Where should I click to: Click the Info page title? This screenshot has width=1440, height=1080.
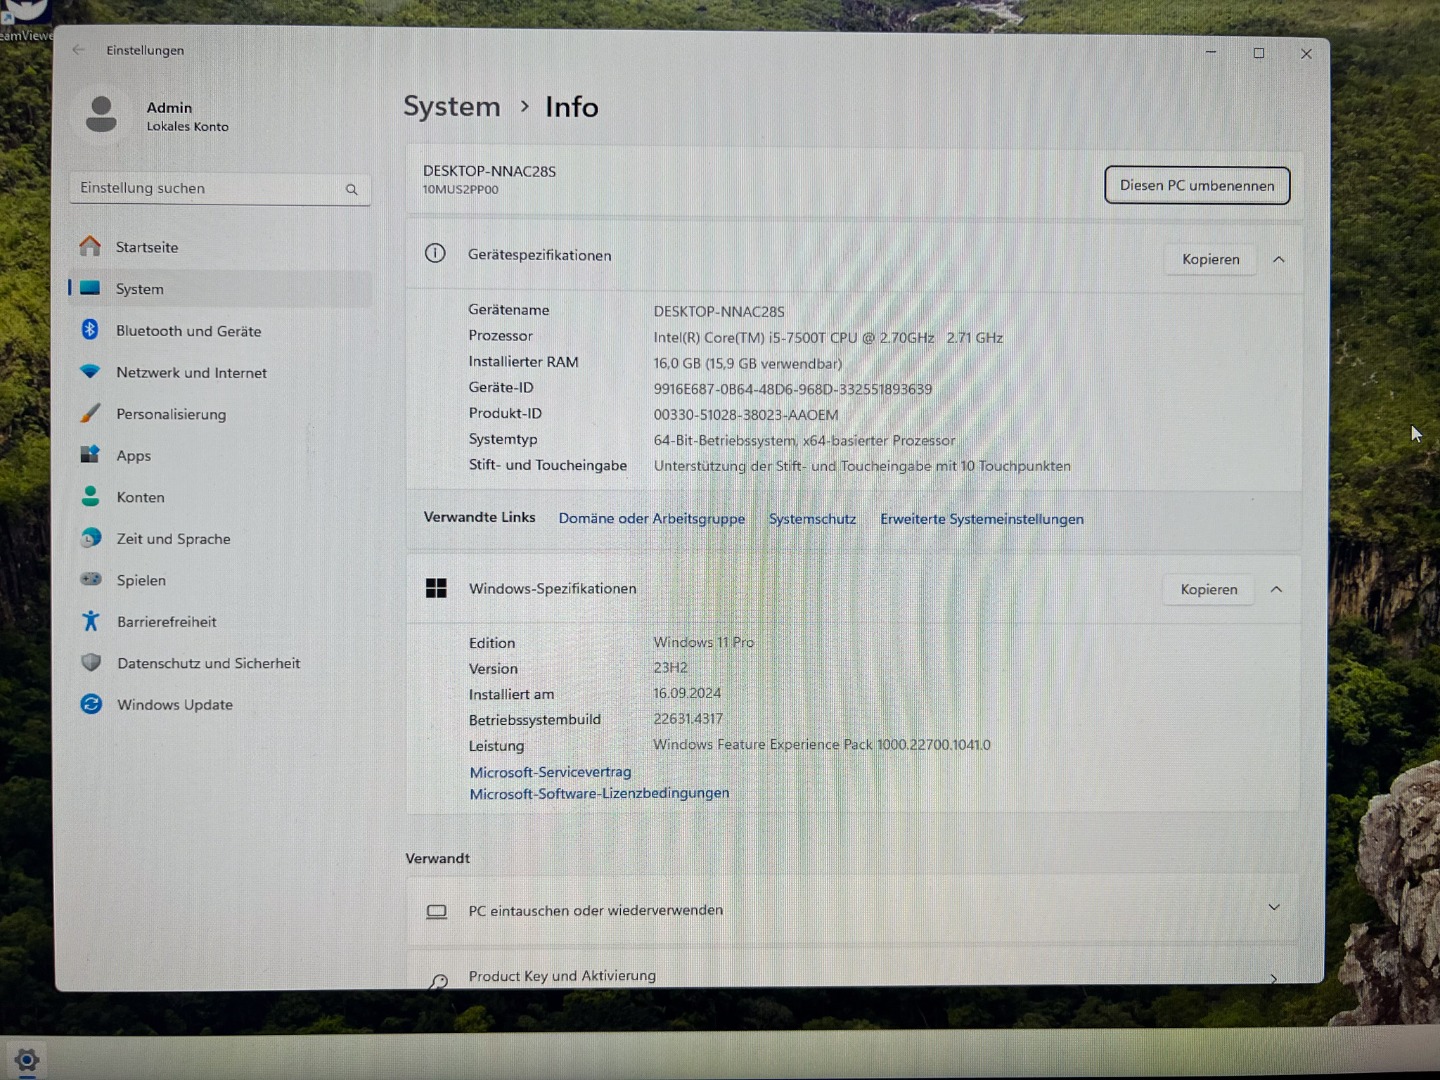coord(572,107)
